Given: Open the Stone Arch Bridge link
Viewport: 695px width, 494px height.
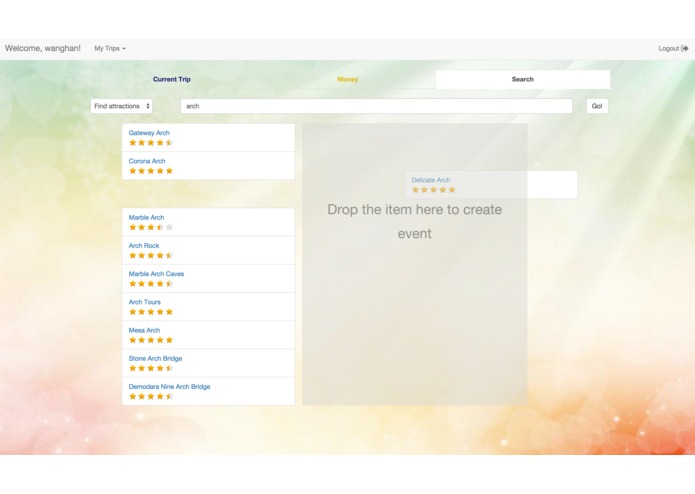Looking at the screenshot, I should click(x=155, y=358).
